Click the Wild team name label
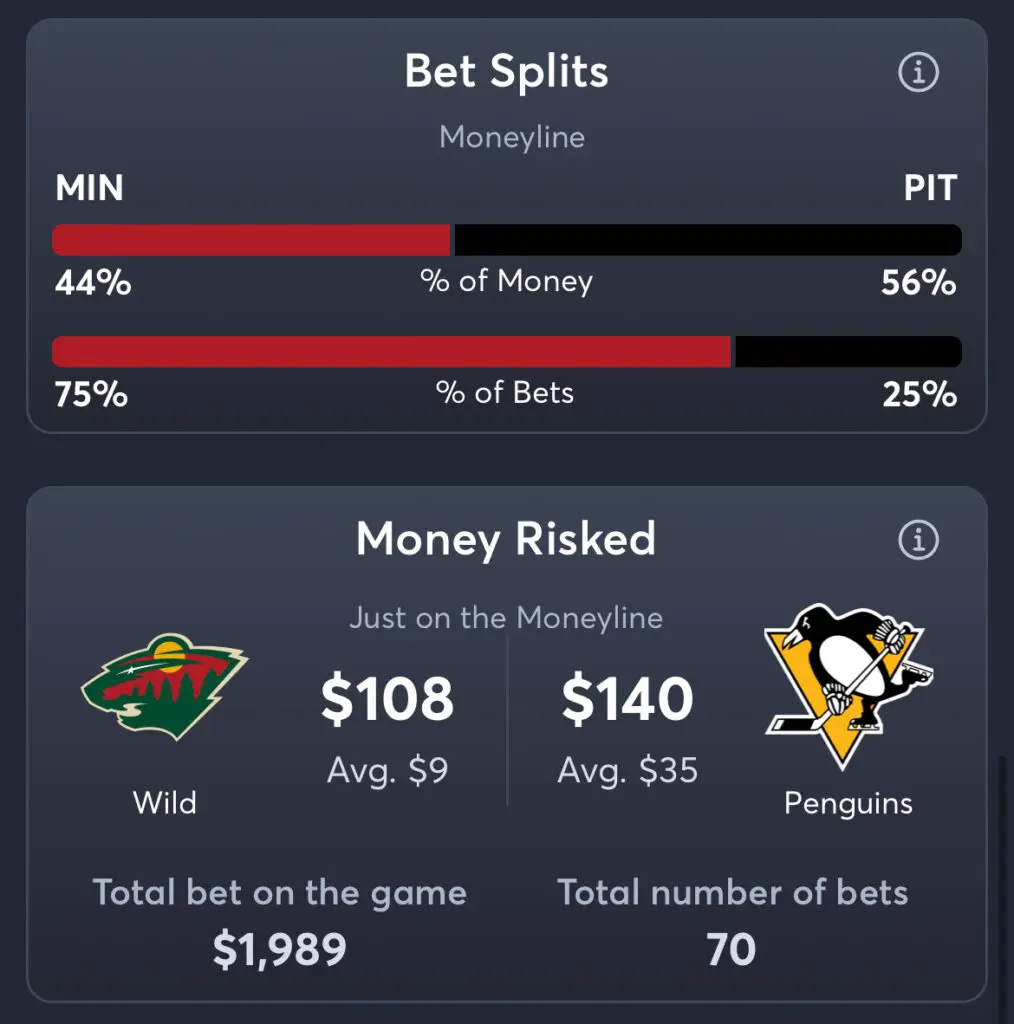The image size is (1014, 1024). click(165, 803)
